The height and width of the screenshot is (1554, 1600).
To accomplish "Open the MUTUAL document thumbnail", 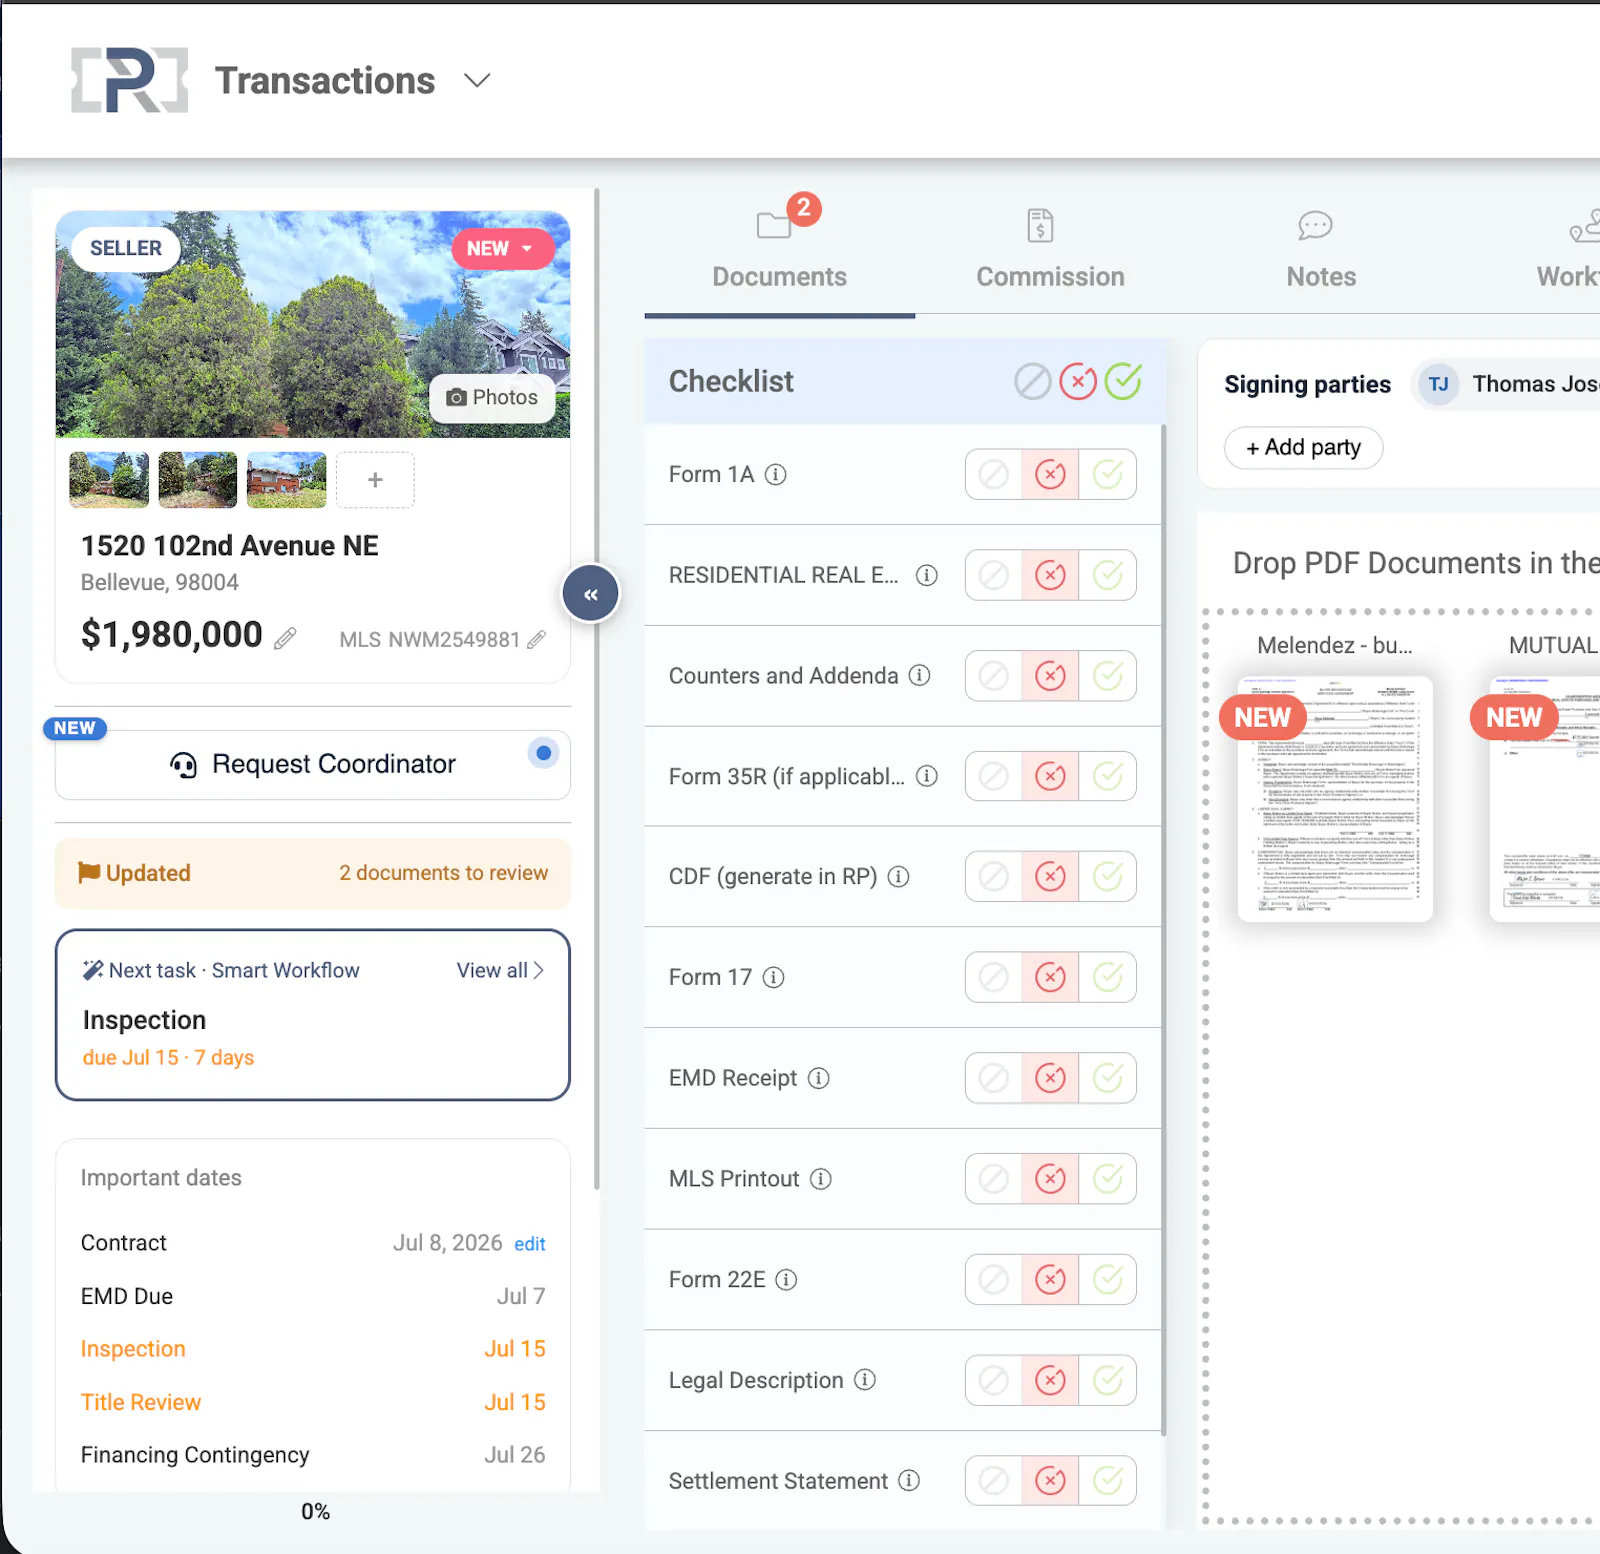I will 1545,799.
